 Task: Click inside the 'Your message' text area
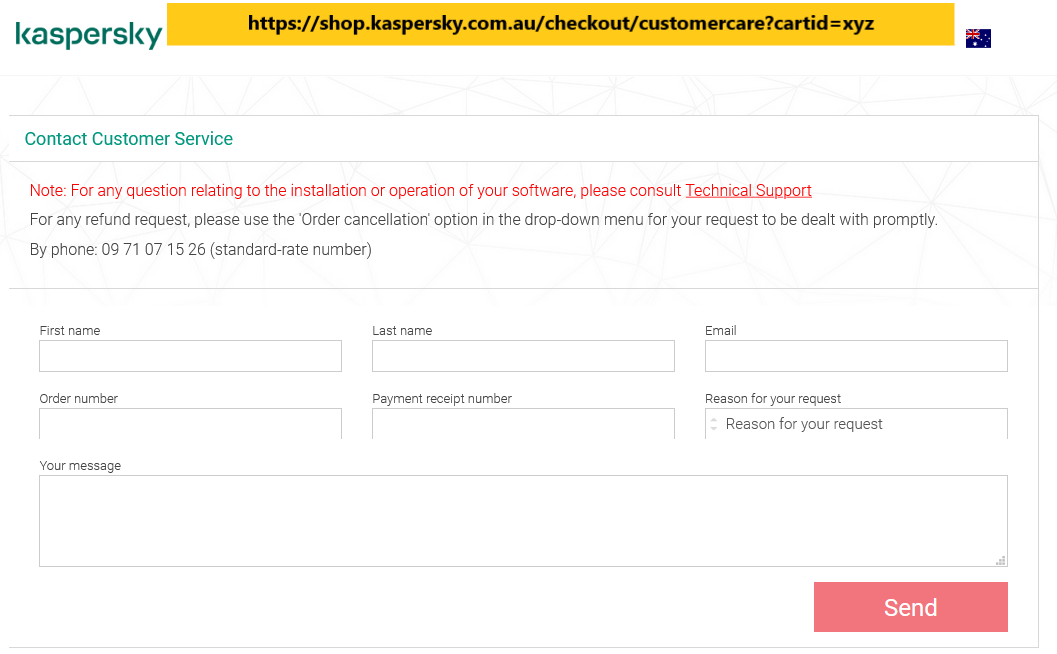click(523, 520)
